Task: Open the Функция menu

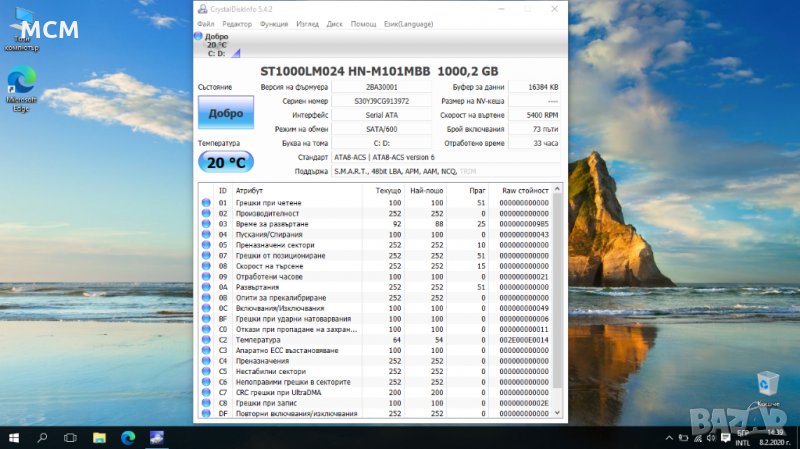Action: coord(273,23)
